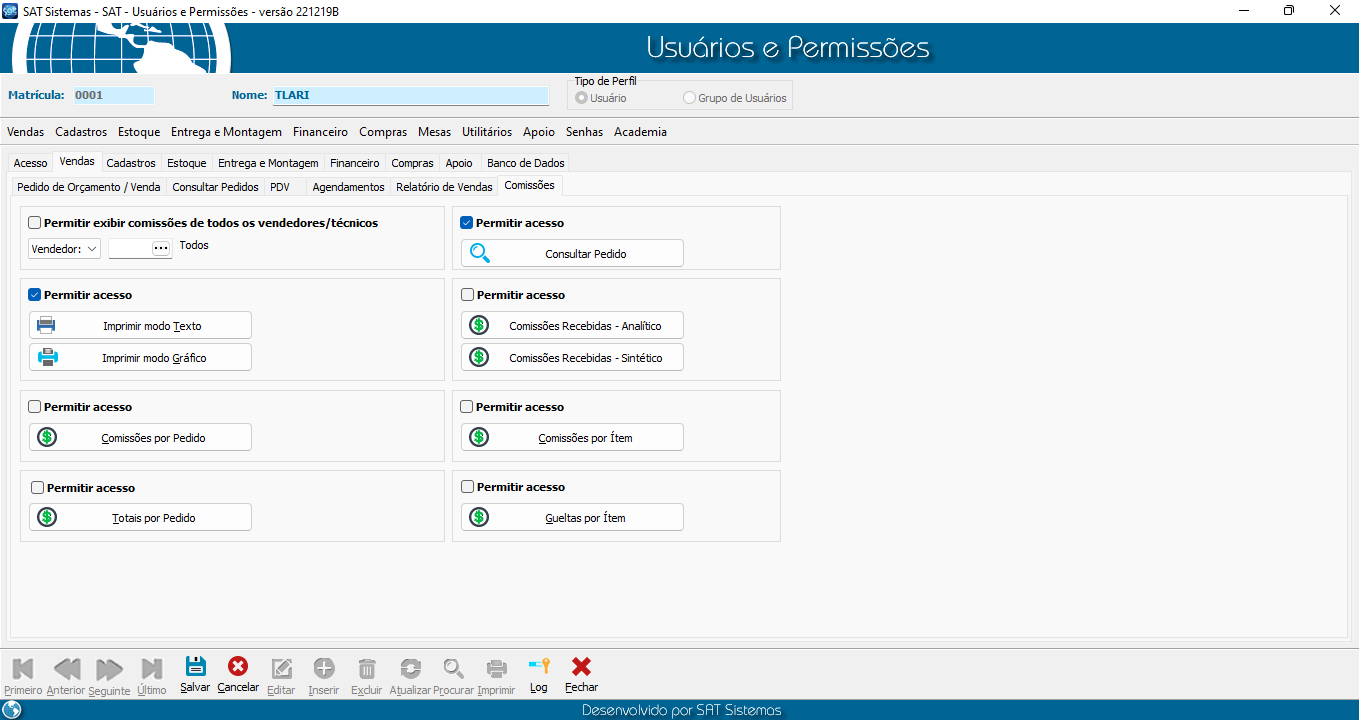Click the Fechar close icon in toolbar
This screenshot has height=720, width=1359.
coord(581,668)
